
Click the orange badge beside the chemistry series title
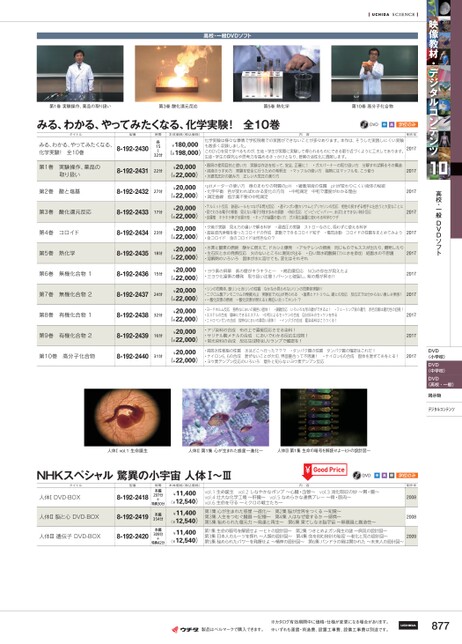point(407,124)
